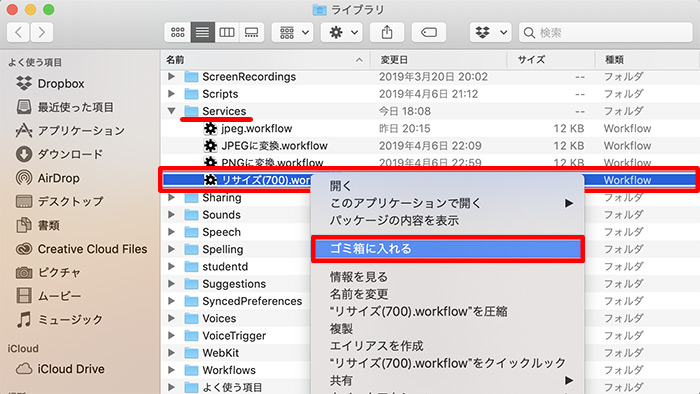Sort by the 種類 column header

coord(647,59)
